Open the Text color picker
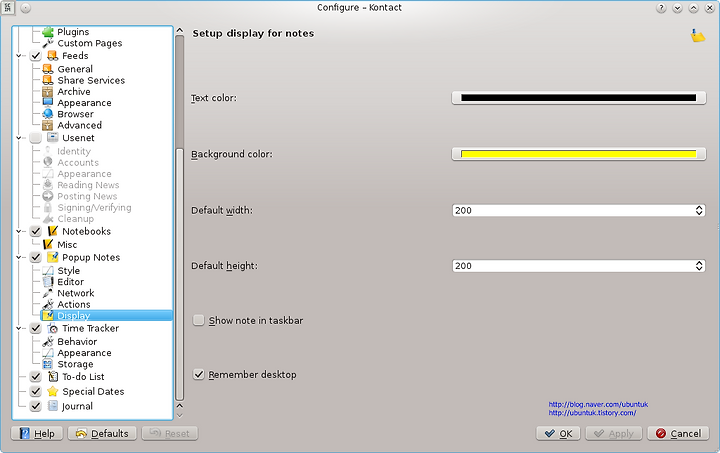 pyautogui.click(x=579, y=98)
